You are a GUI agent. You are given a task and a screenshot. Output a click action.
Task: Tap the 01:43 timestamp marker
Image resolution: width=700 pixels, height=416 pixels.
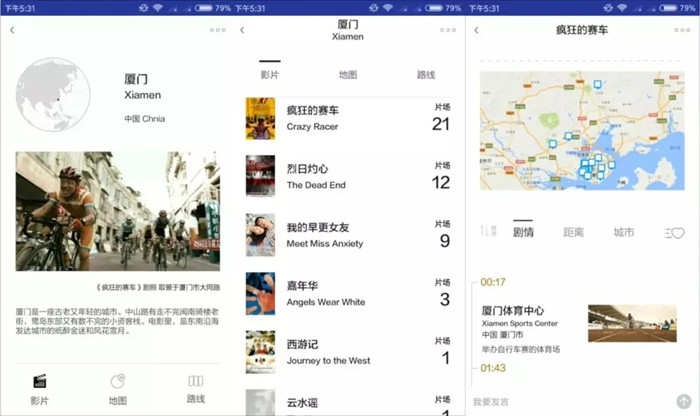pos(493,368)
